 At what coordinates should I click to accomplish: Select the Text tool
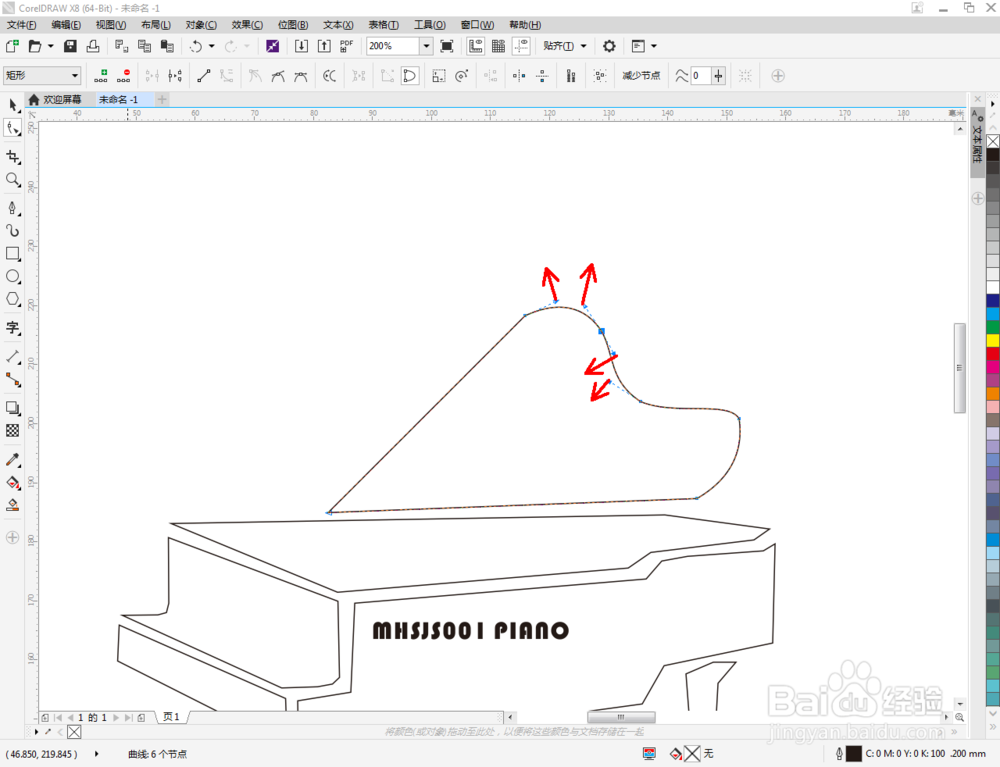point(13,328)
